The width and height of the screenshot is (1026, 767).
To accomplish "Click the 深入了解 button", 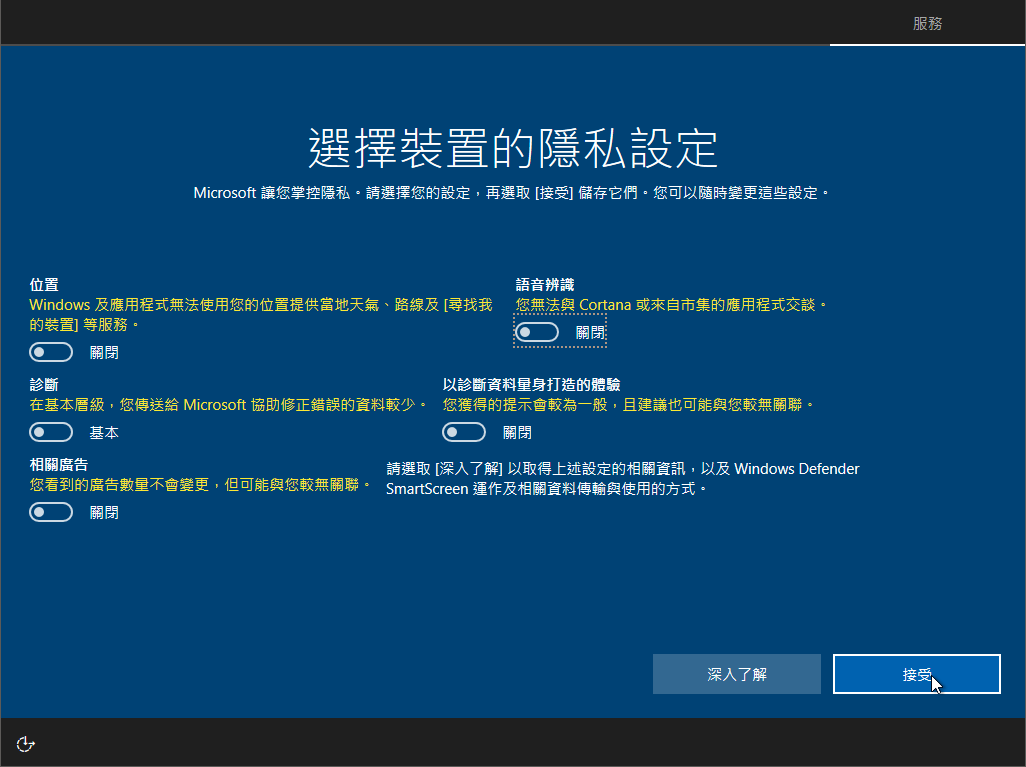I will pos(736,674).
